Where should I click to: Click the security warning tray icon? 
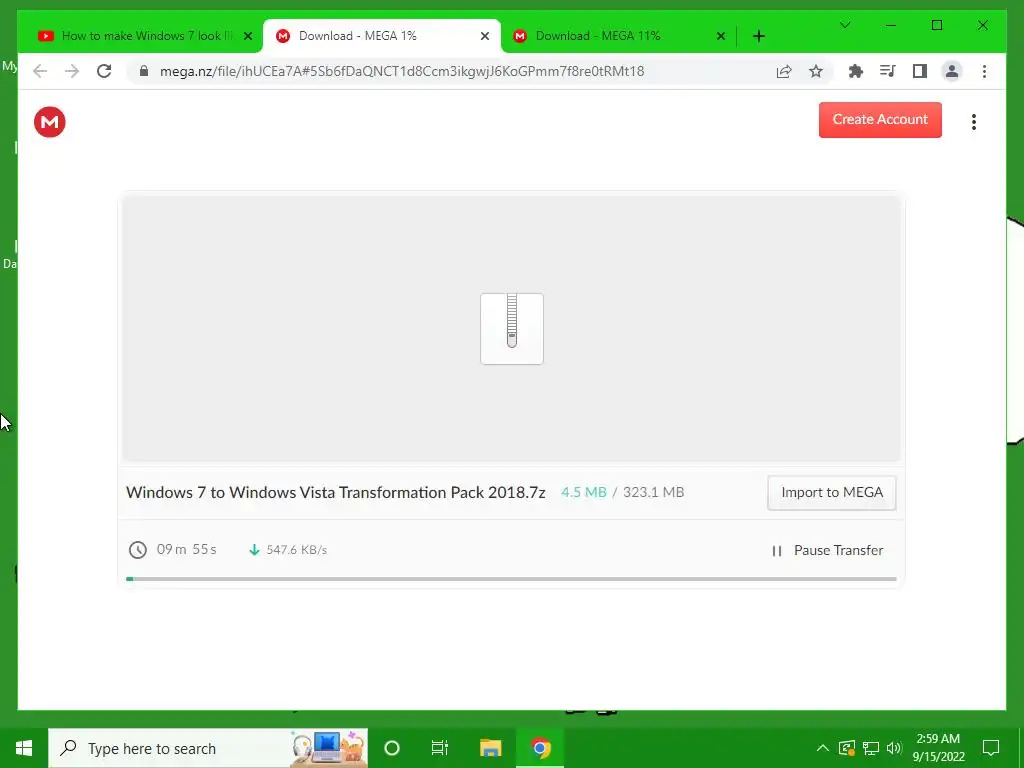pos(846,748)
